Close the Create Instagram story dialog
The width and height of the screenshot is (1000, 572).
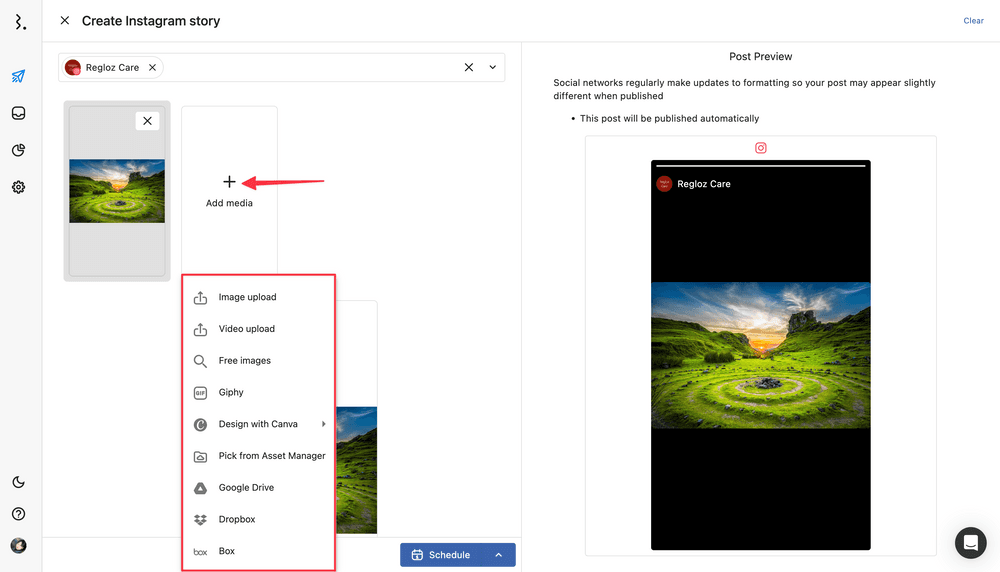(x=65, y=21)
